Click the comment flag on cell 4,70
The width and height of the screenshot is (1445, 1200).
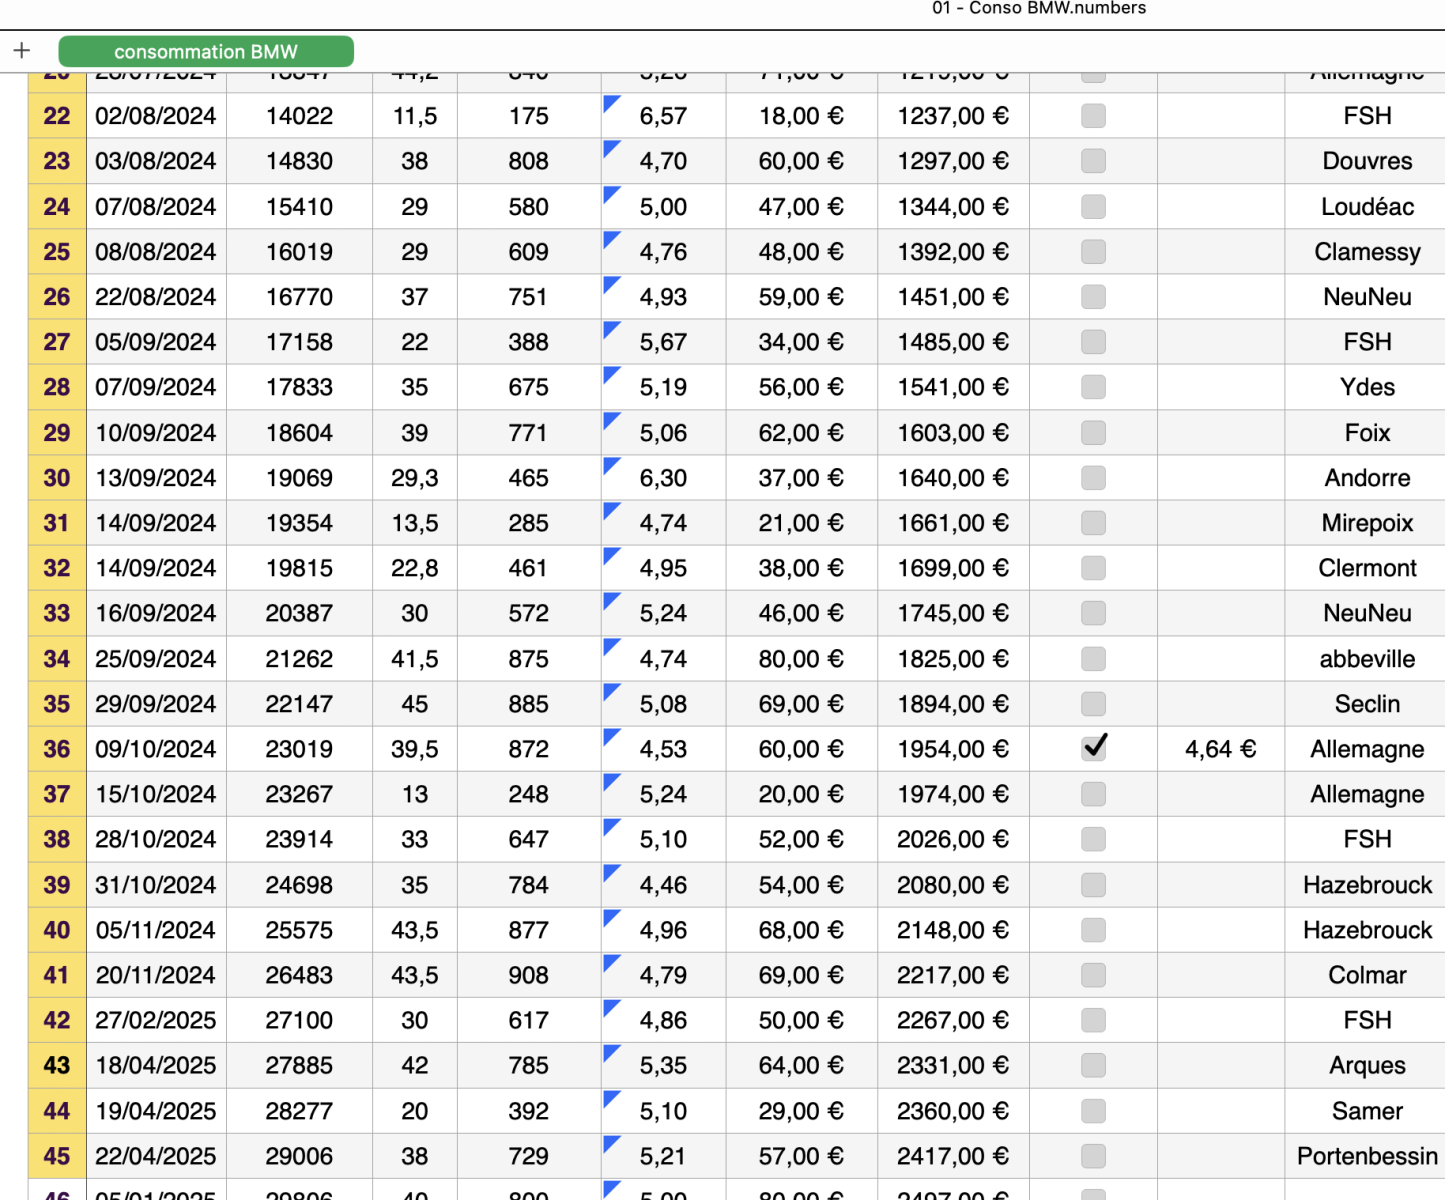(x=611, y=148)
